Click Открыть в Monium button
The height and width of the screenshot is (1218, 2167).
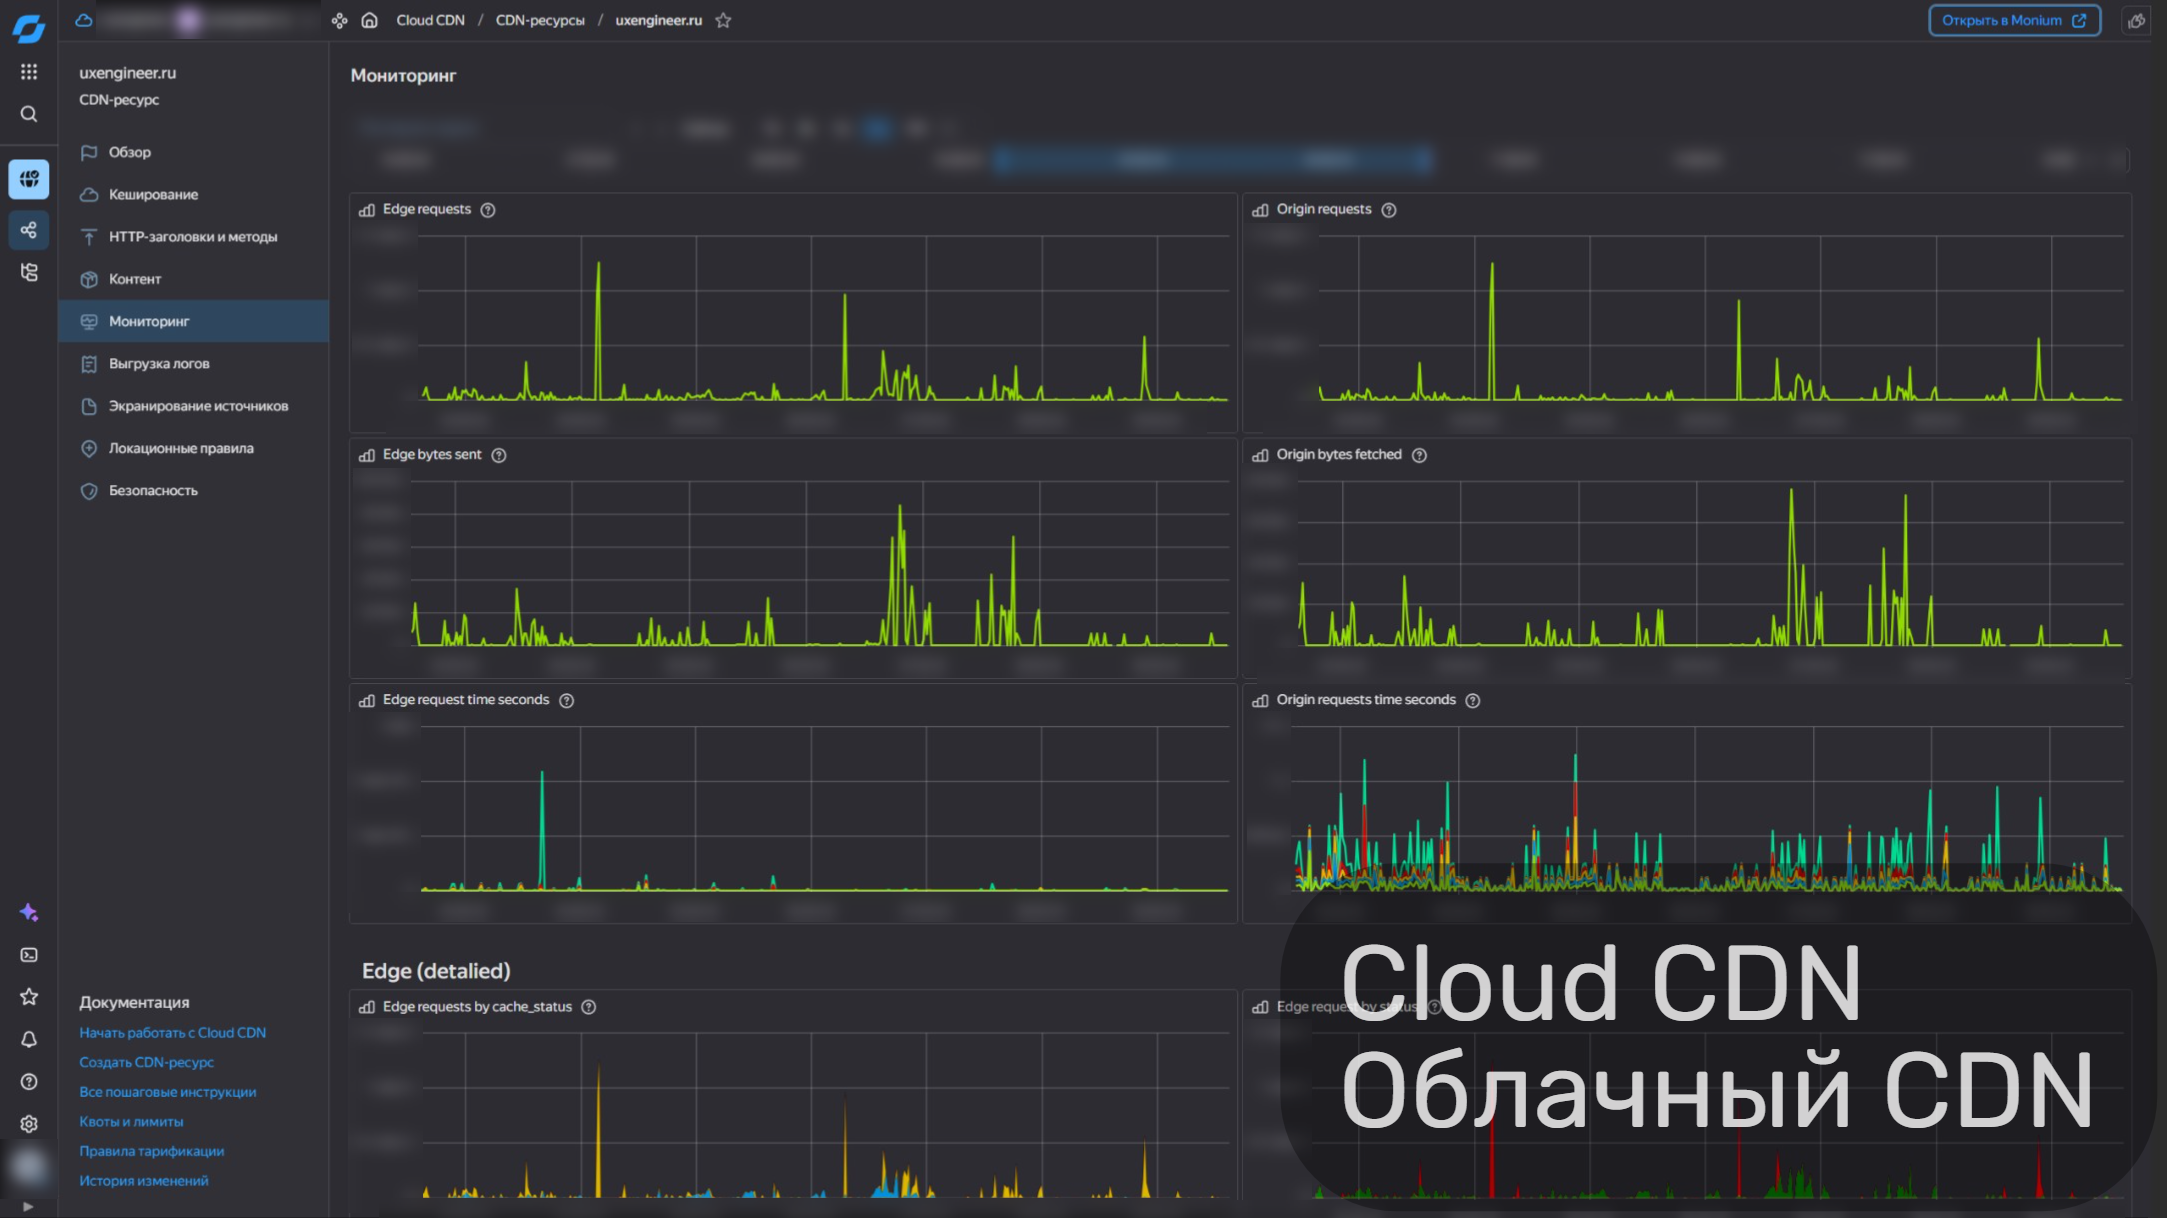2014,20
